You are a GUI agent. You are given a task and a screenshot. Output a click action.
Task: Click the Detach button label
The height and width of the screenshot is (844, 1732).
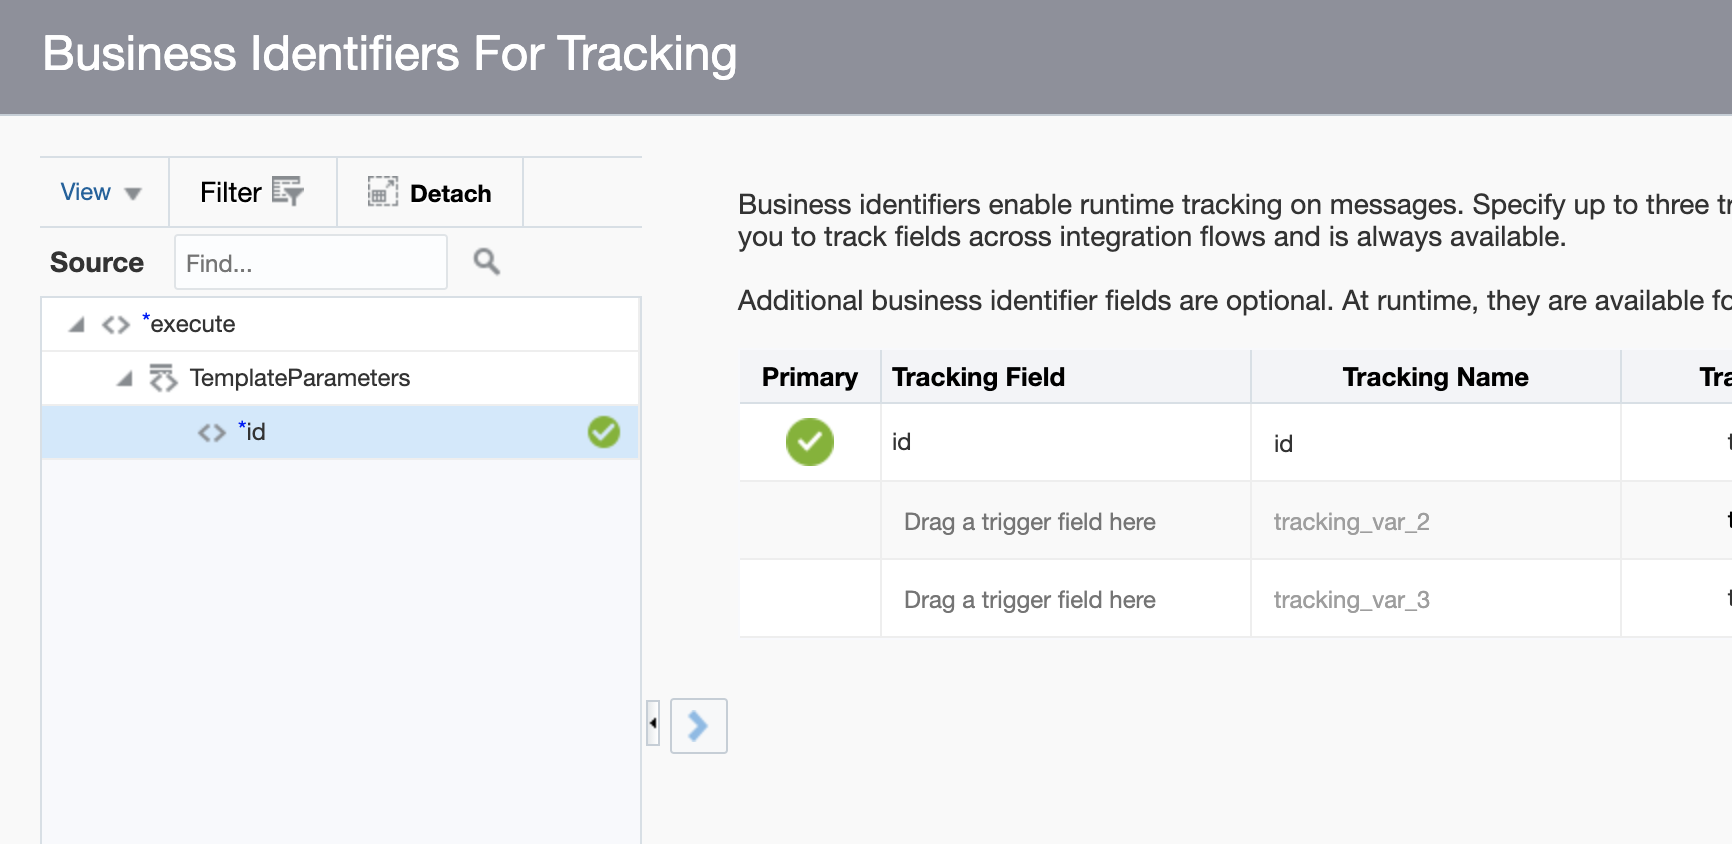pos(450,193)
